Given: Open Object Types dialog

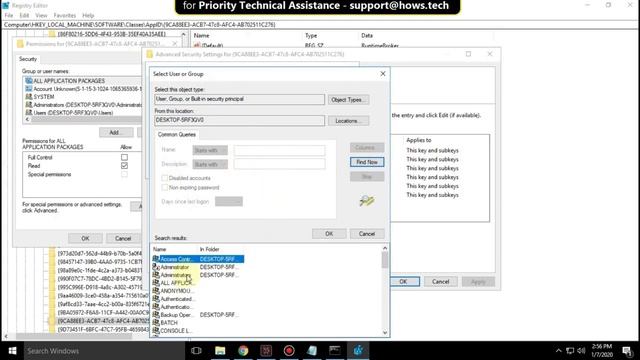Looking at the screenshot, I should [348, 100].
